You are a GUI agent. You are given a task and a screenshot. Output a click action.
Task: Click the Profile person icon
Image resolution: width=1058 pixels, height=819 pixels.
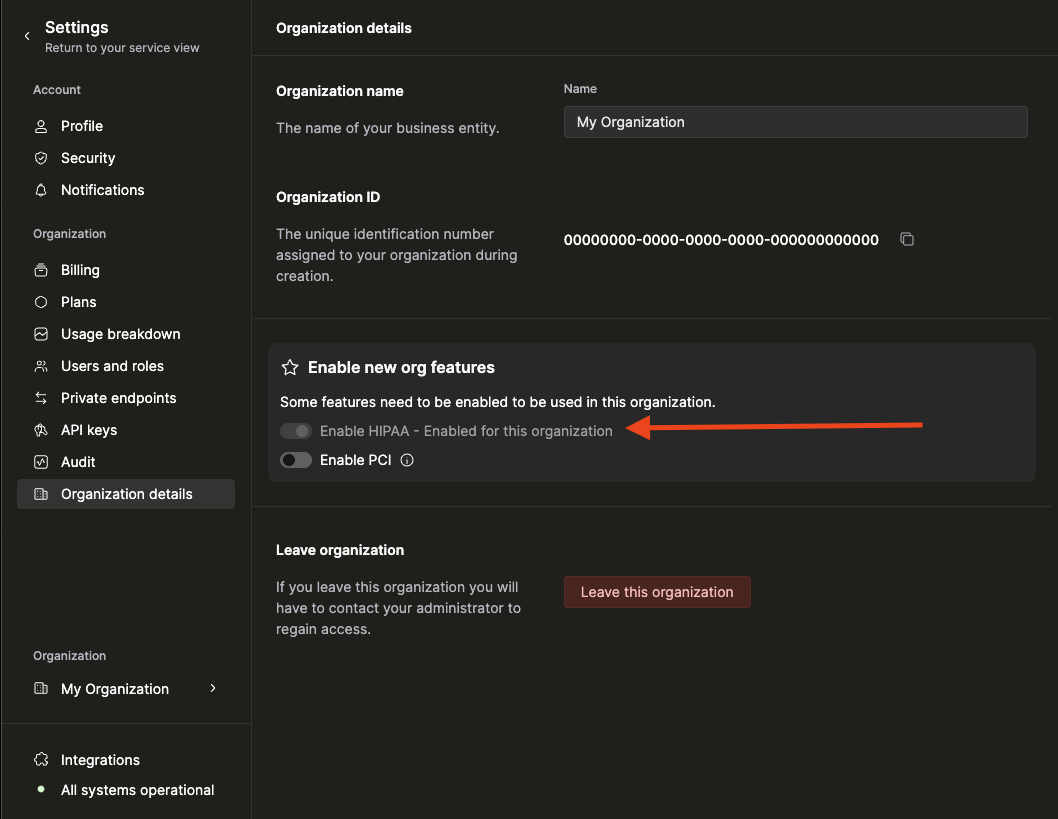pyautogui.click(x=41, y=126)
